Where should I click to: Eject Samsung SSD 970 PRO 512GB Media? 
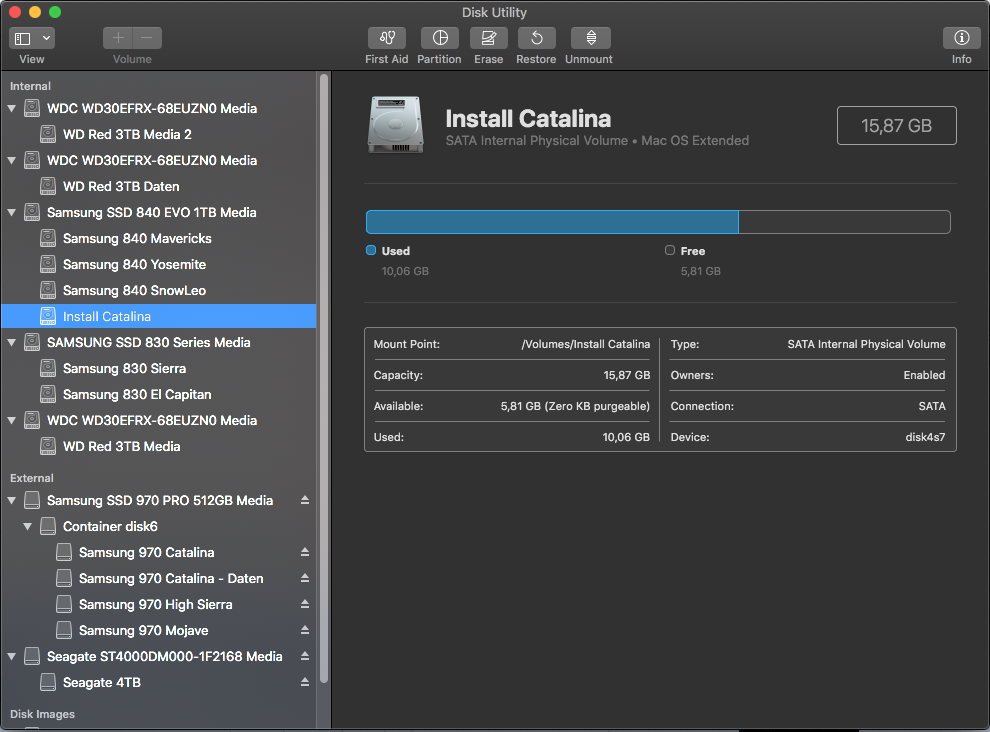[x=305, y=500]
